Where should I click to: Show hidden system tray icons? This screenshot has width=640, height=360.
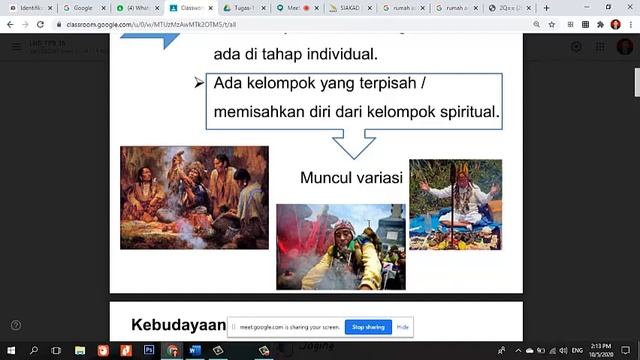[x=518, y=350]
